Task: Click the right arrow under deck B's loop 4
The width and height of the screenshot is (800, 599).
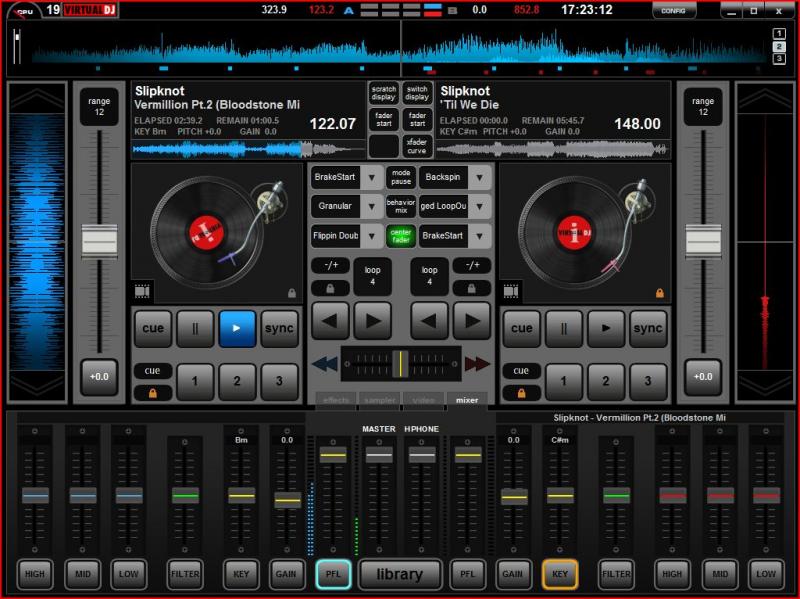Action: pyautogui.click(x=472, y=321)
